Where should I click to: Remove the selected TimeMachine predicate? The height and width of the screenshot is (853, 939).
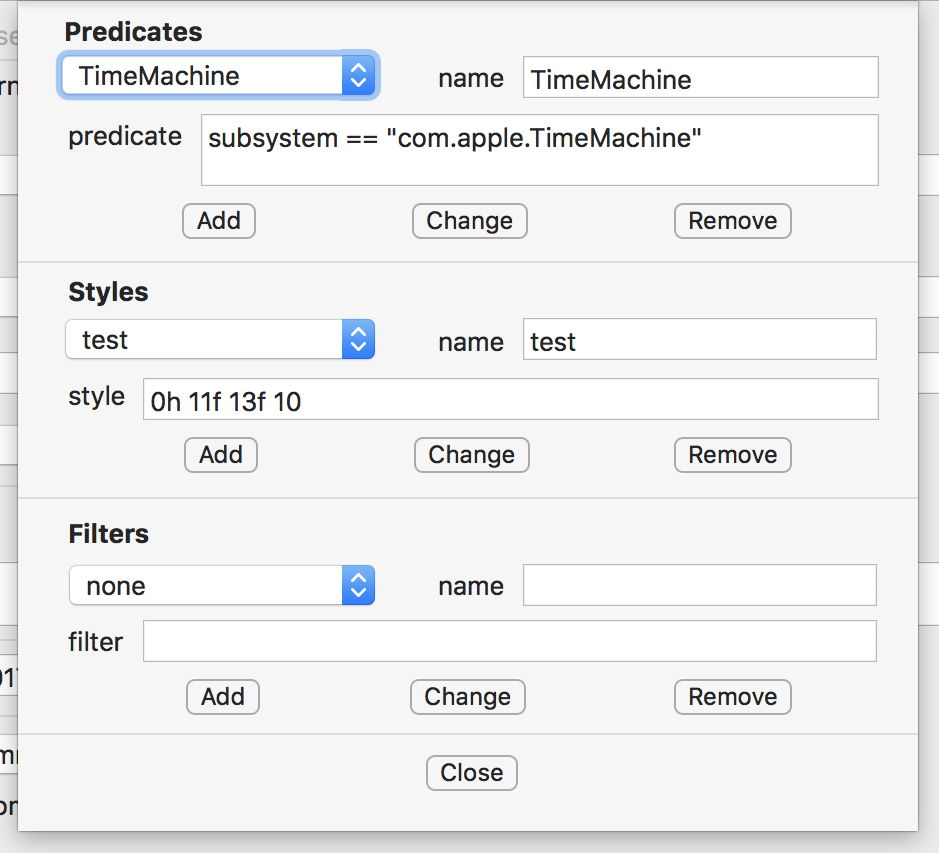click(x=732, y=221)
